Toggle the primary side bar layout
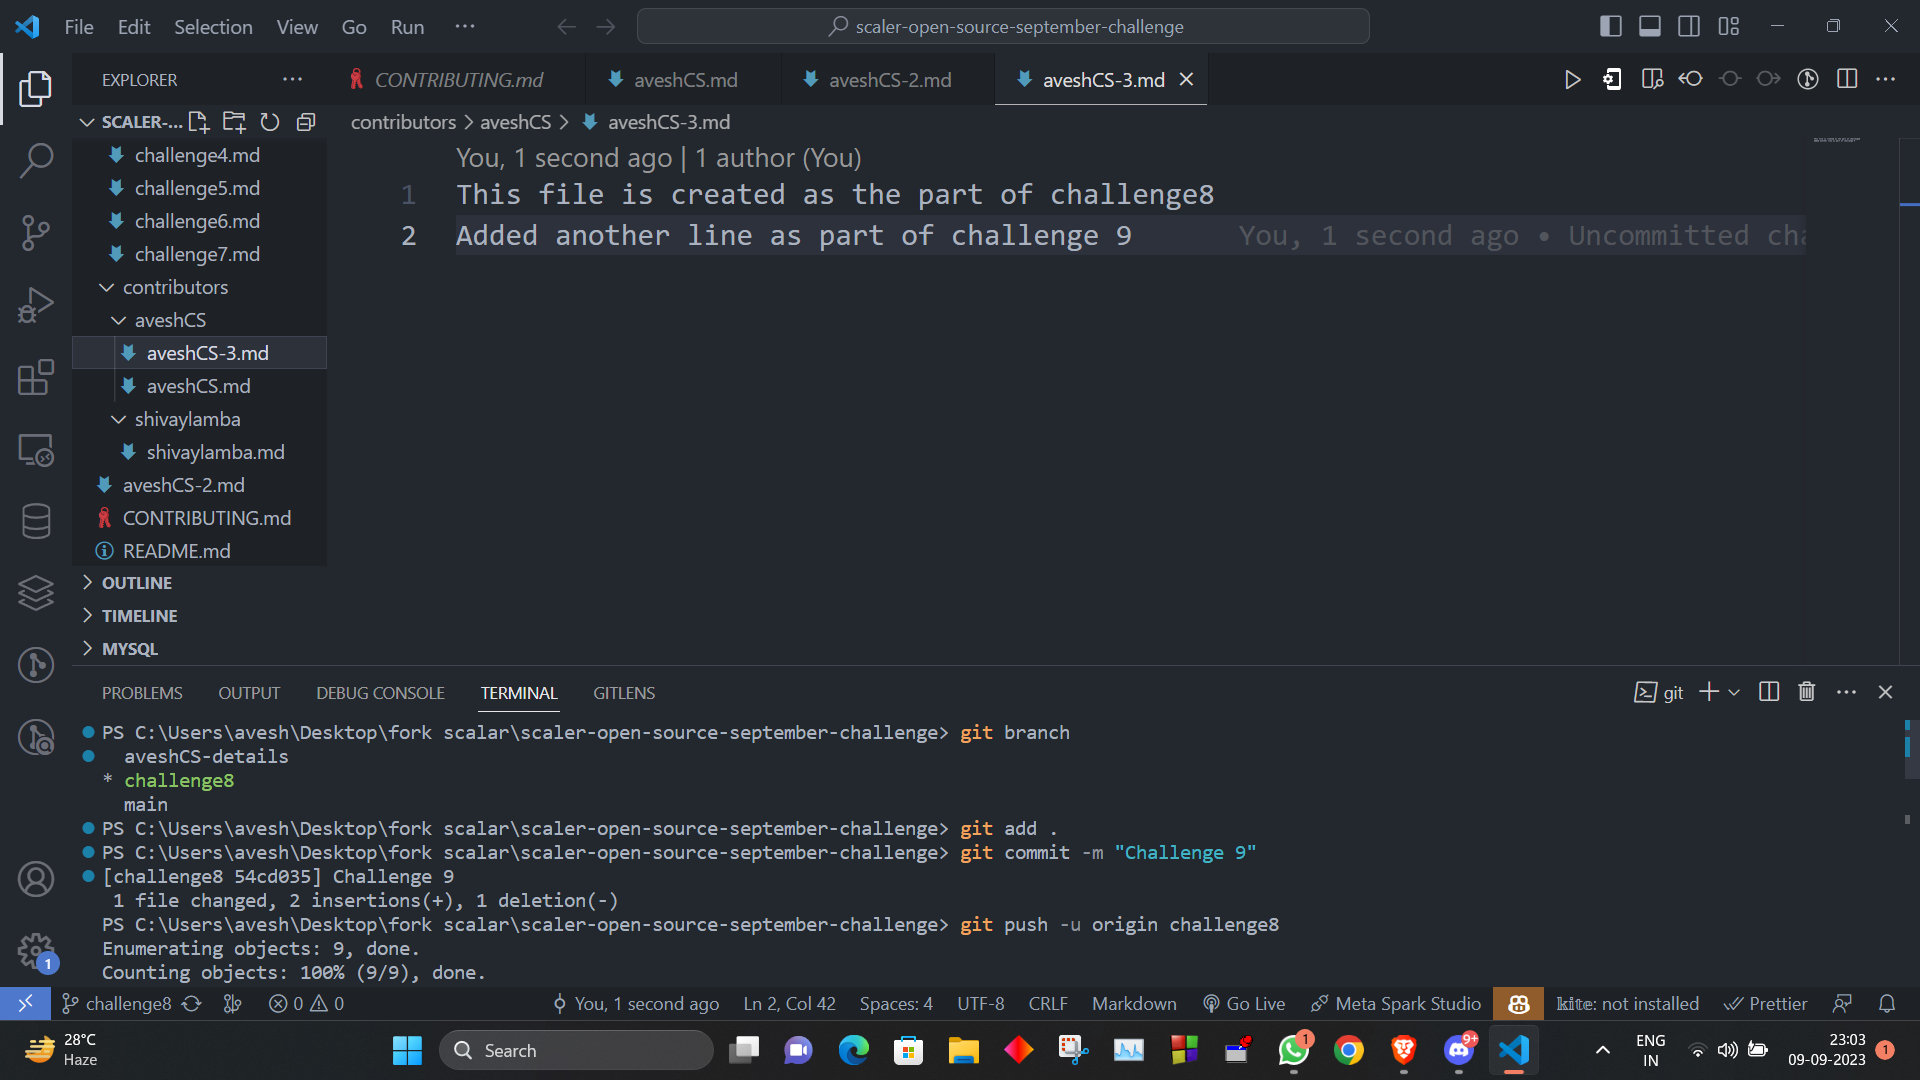Image resolution: width=1920 pixels, height=1080 pixels. (1611, 27)
